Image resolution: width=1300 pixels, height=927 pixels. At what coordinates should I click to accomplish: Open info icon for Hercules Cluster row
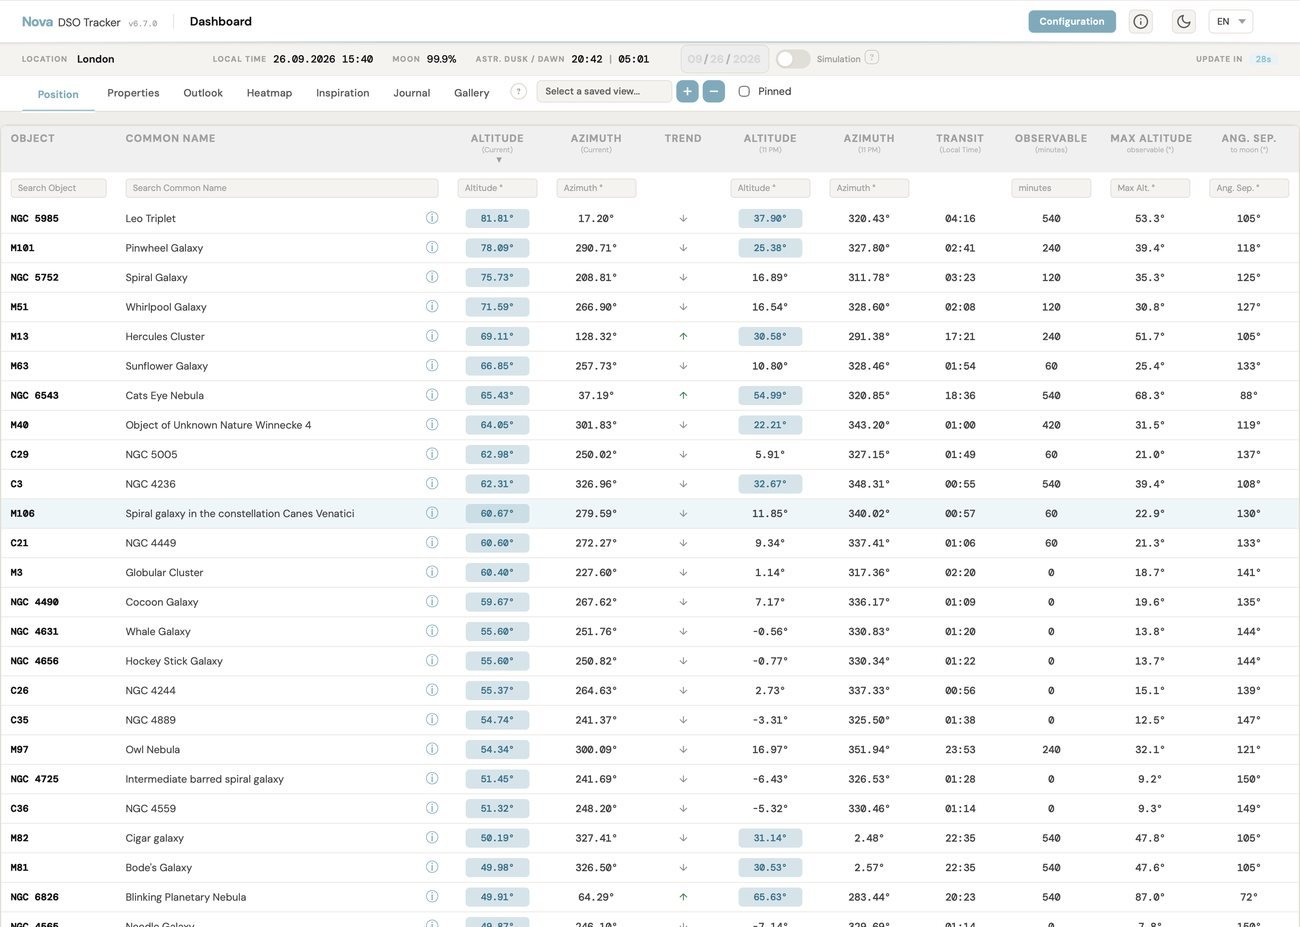pyautogui.click(x=432, y=336)
